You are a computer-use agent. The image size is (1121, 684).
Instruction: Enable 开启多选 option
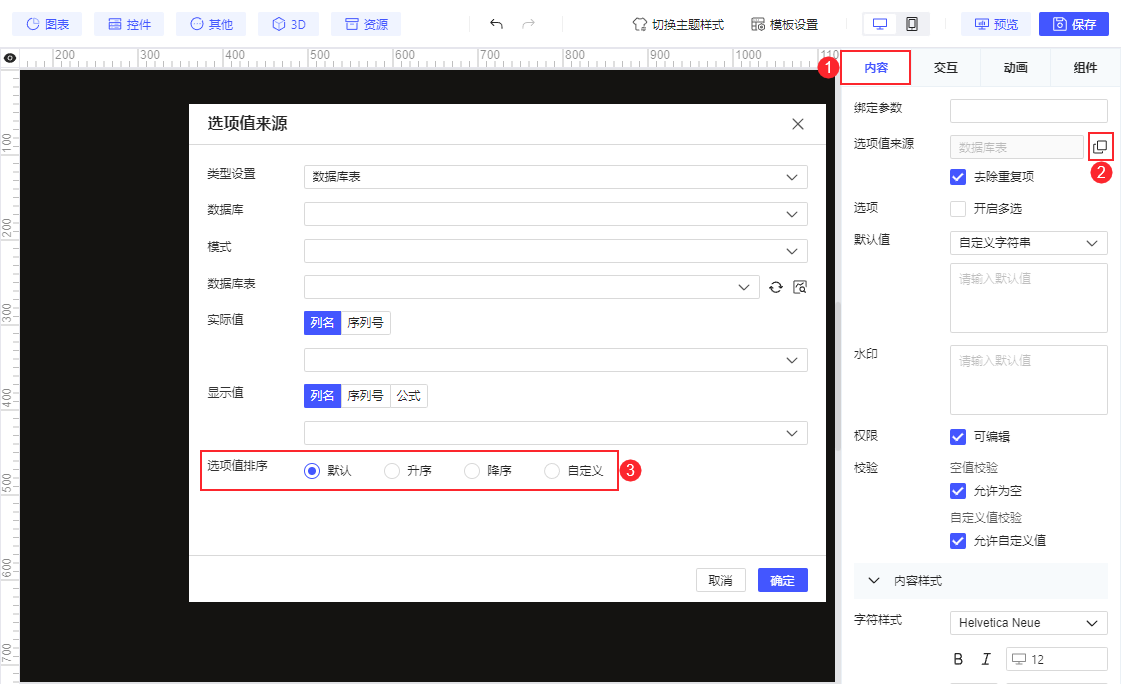coord(957,208)
